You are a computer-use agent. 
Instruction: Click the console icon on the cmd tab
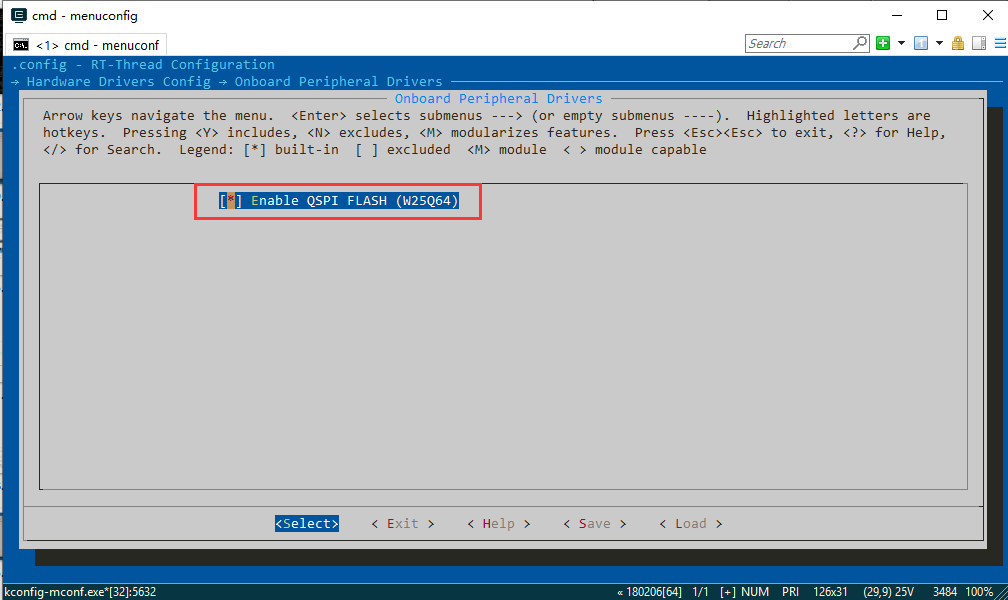[x=20, y=45]
